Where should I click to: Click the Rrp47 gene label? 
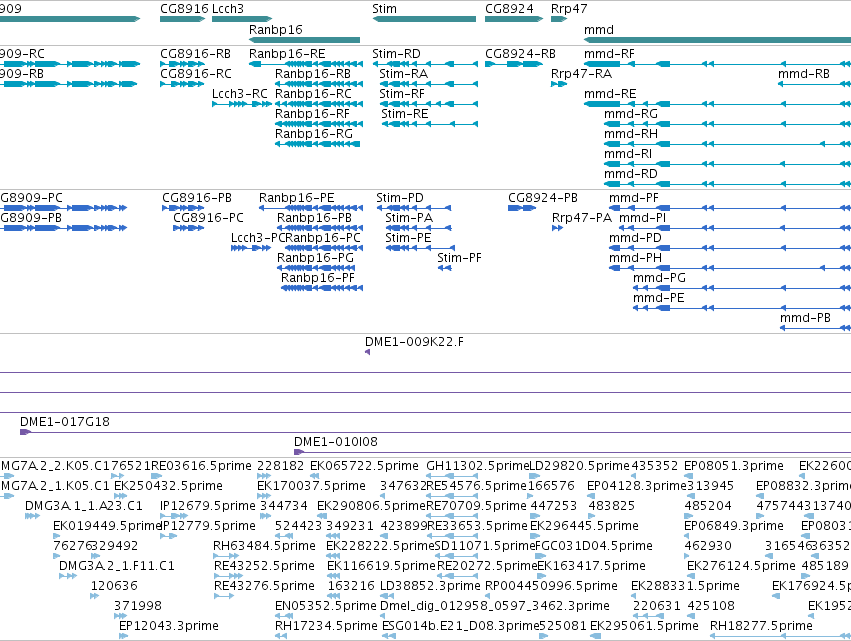[x=569, y=9]
